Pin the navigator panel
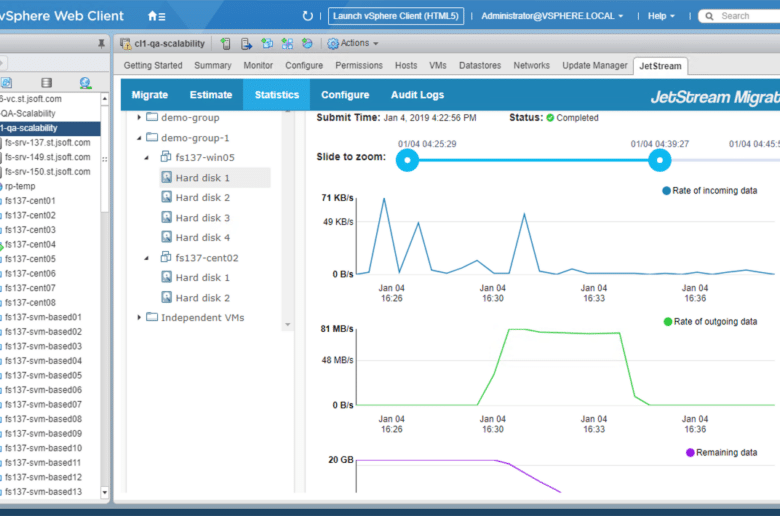Image resolution: width=780 pixels, height=516 pixels. point(101,44)
